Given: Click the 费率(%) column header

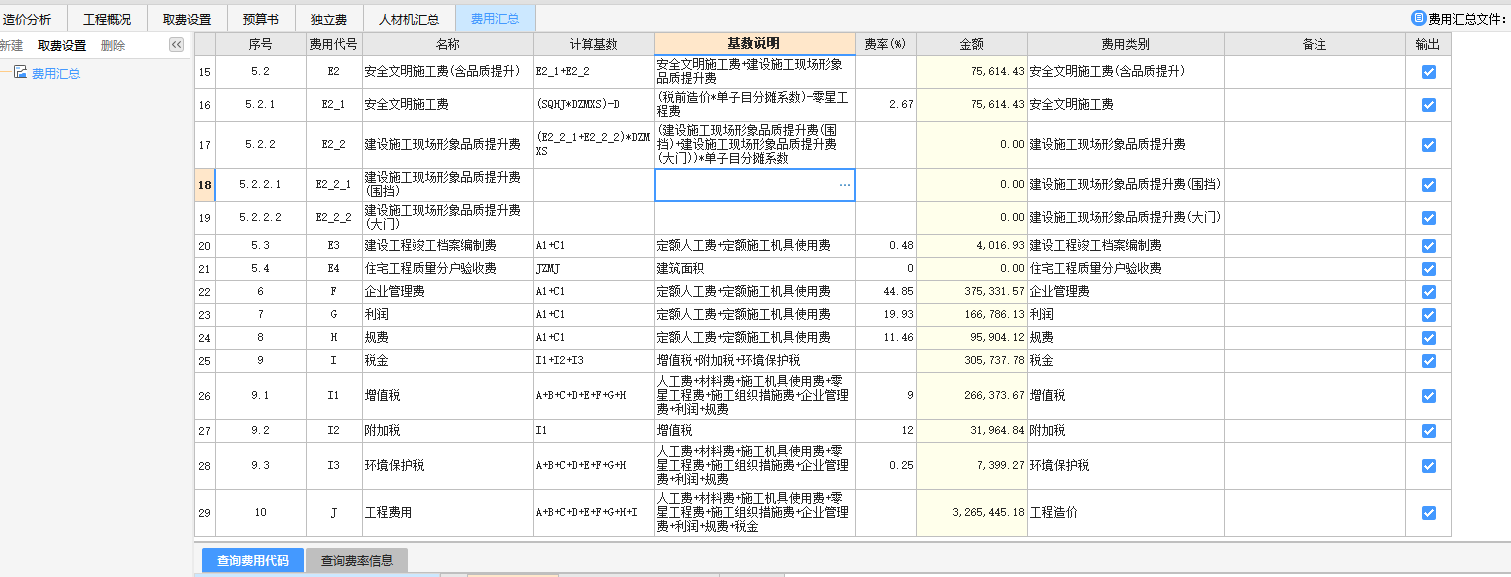Looking at the screenshot, I should [x=885, y=44].
